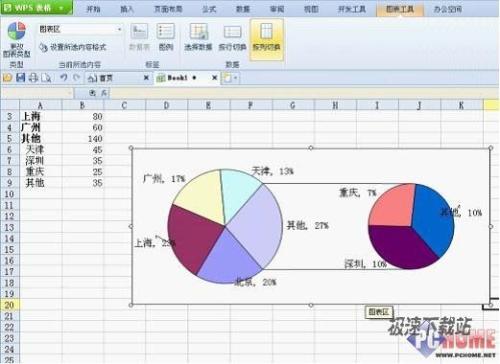Toggle the highlighted switch by column button
Viewport: 500px width, 364px height.
pos(266,39)
